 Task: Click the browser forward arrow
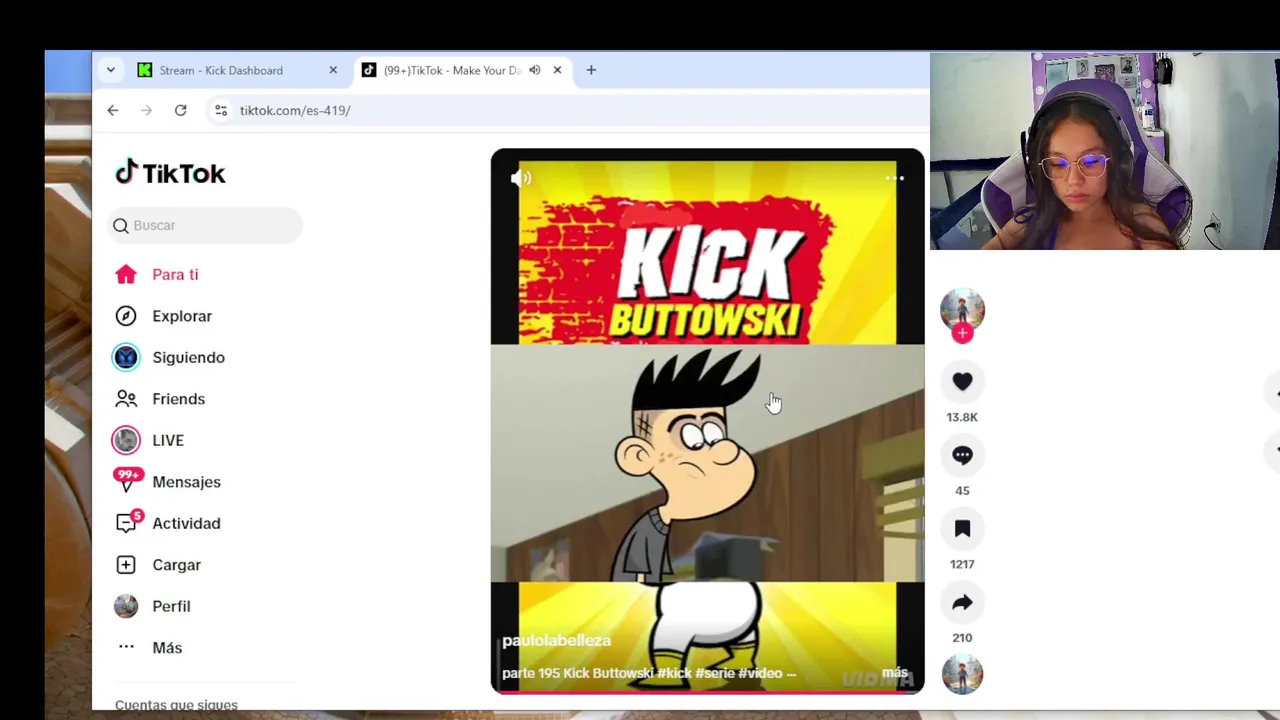coord(146,110)
